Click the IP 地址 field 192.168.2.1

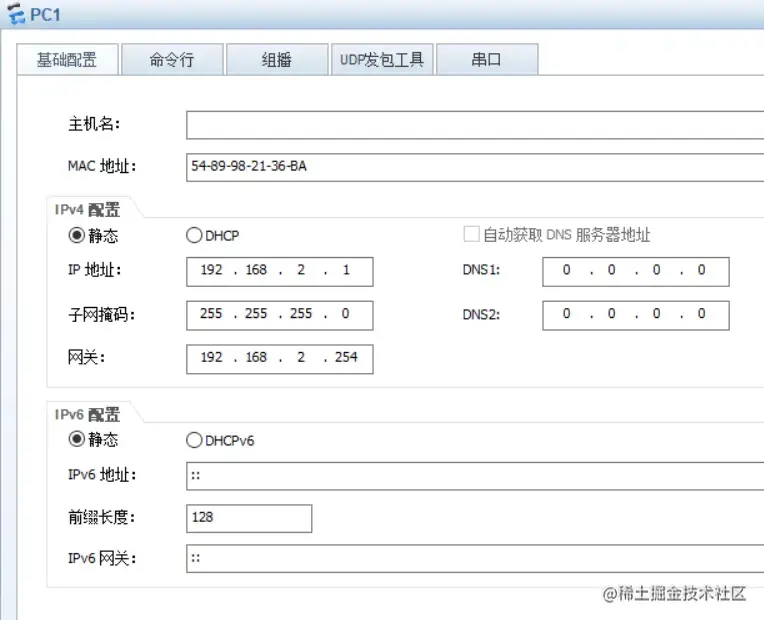point(280,271)
